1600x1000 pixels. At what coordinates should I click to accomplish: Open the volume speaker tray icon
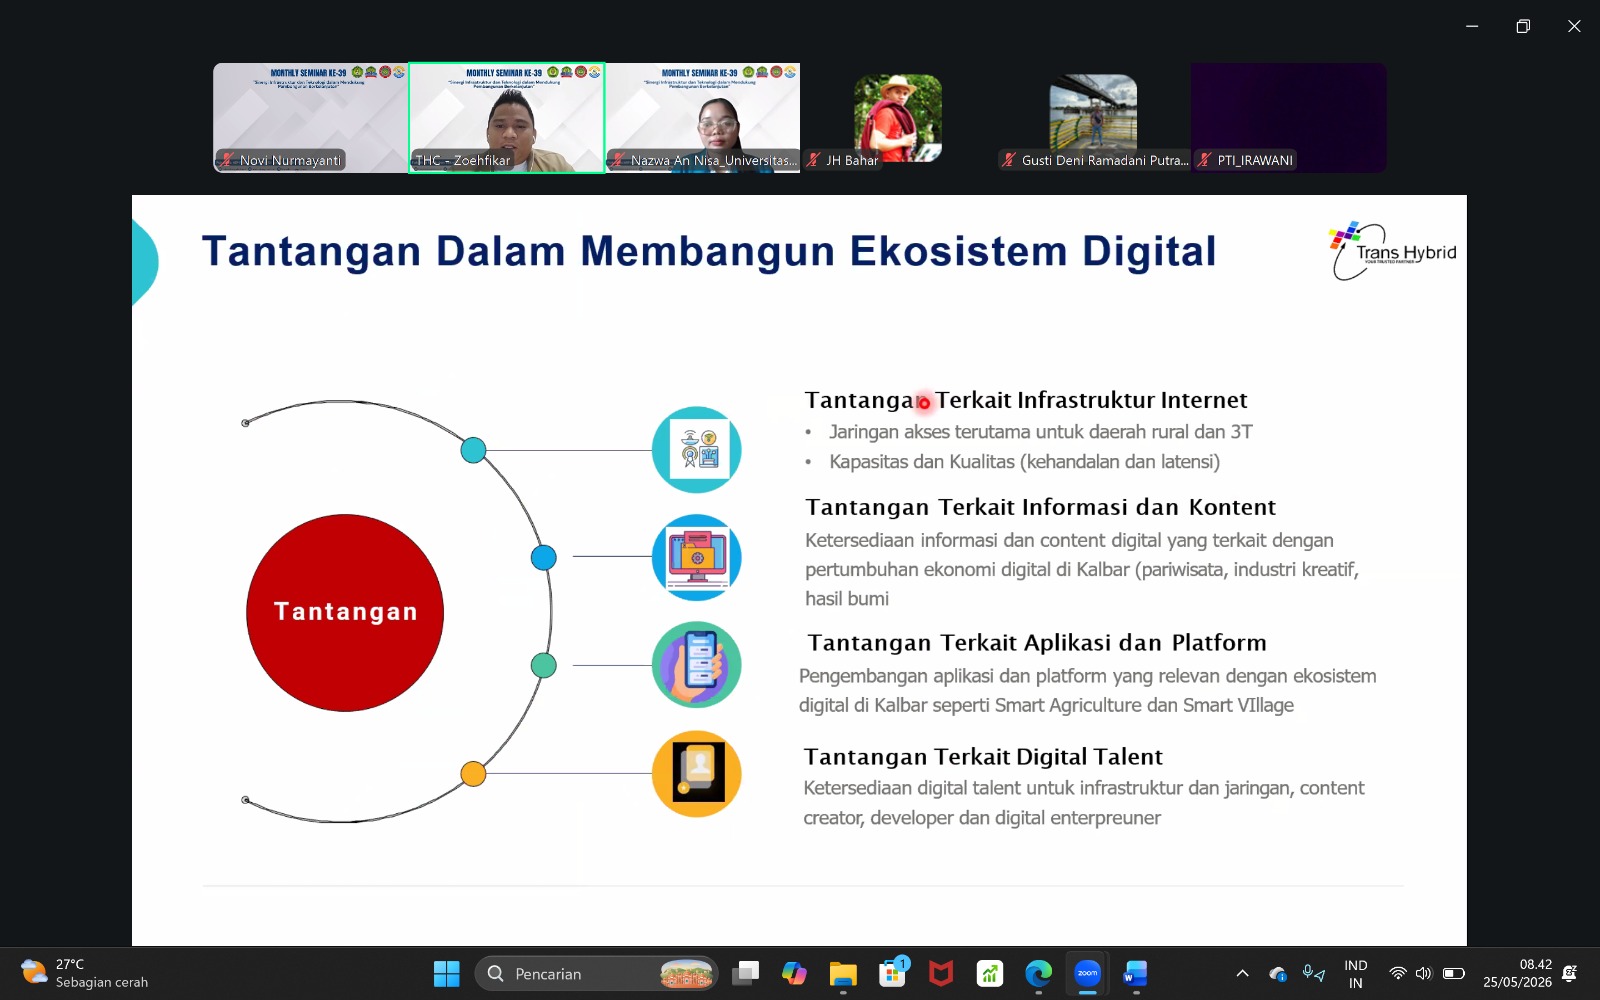[x=1424, y=973]
